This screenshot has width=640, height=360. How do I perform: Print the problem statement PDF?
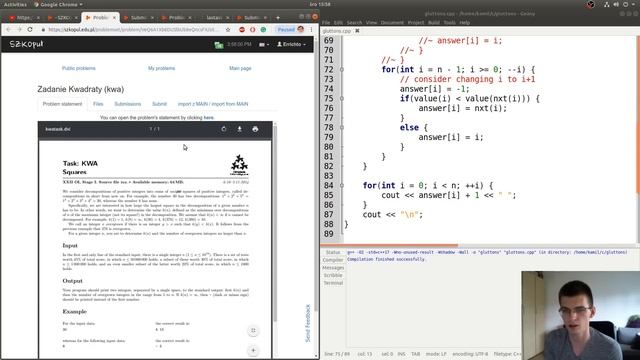pos(255,129)
